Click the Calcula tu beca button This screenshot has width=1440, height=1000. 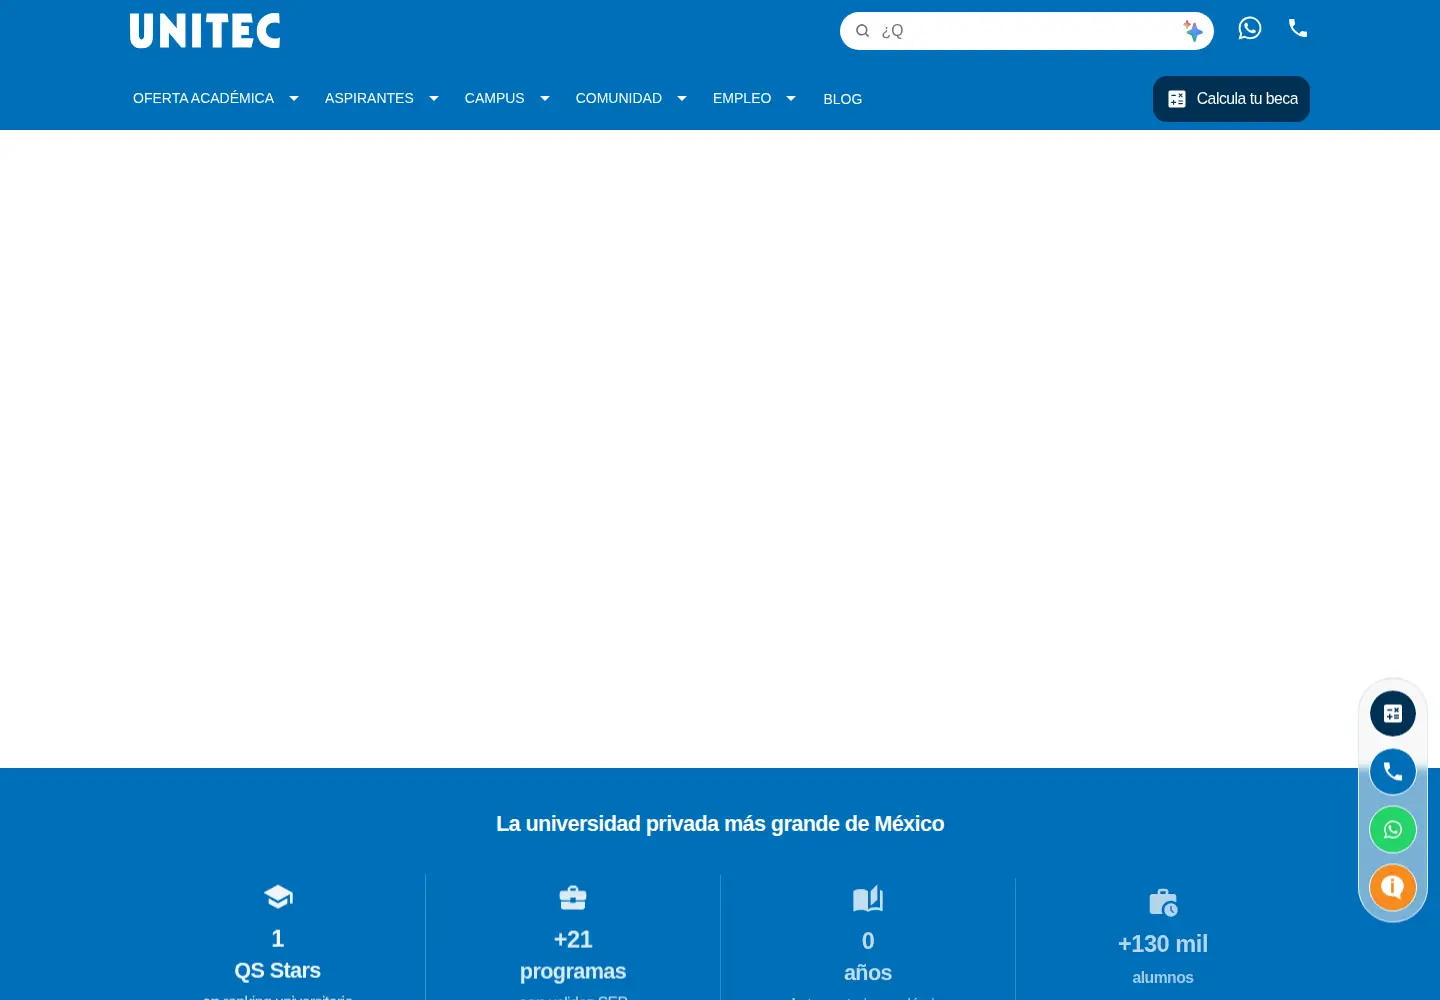point(1231,99)
